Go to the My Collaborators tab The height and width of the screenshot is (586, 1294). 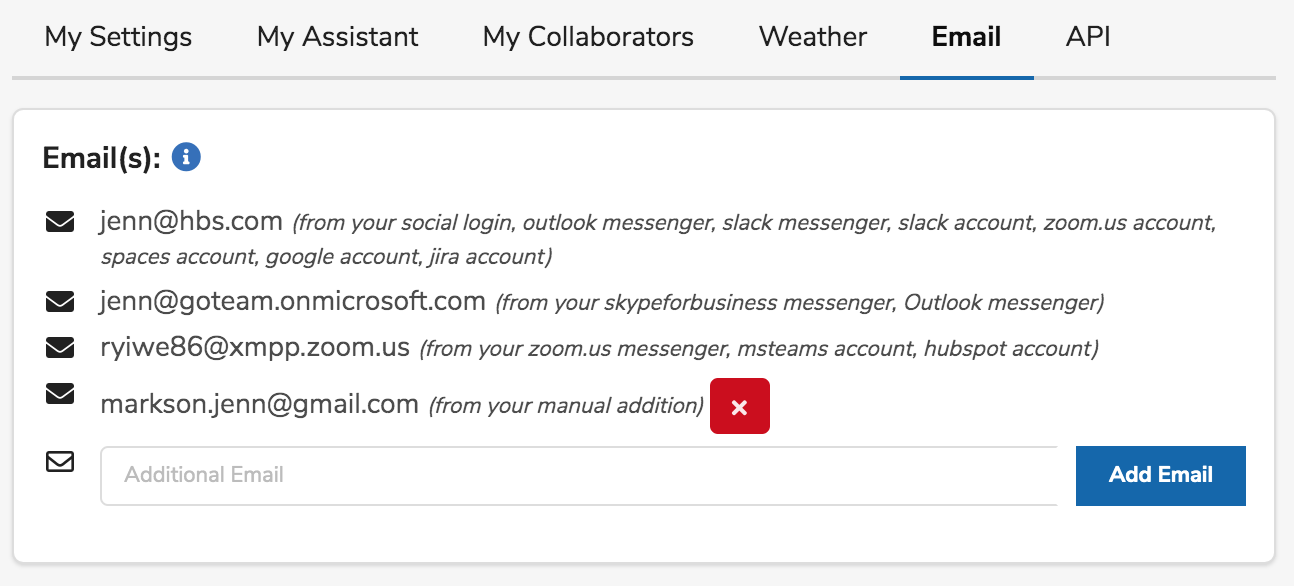pyautogui.click(x=588, y=38)
